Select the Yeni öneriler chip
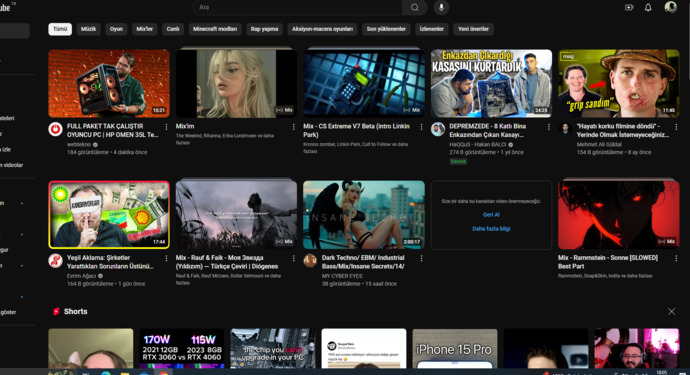 [x=473, y=29]
